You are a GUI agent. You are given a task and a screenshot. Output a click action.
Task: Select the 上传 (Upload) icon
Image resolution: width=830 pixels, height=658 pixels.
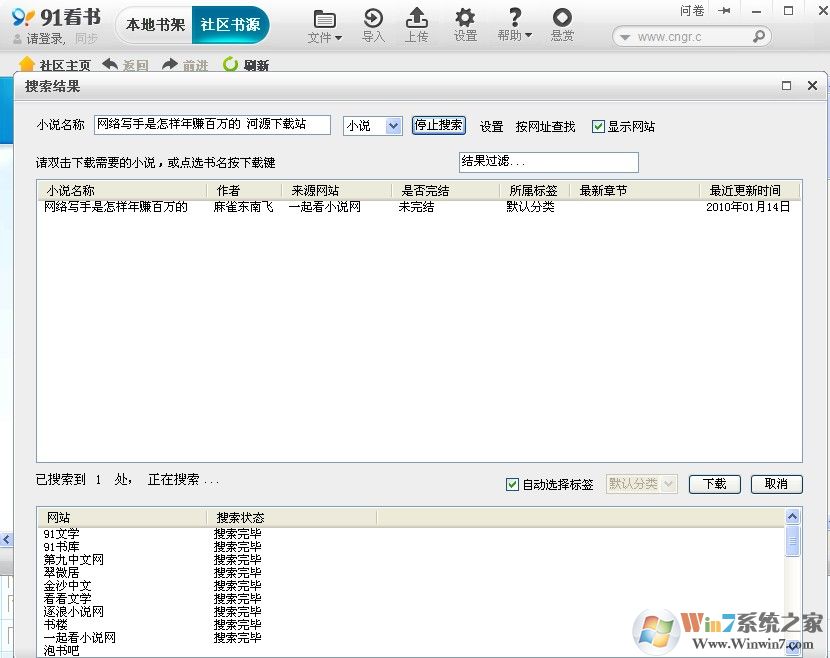[x=417, y=20]
